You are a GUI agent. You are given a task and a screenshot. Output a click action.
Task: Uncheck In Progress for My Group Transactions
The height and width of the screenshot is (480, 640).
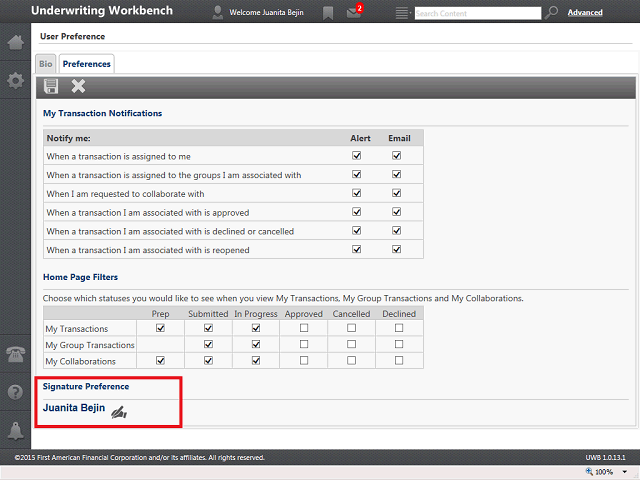click(256, 344)
